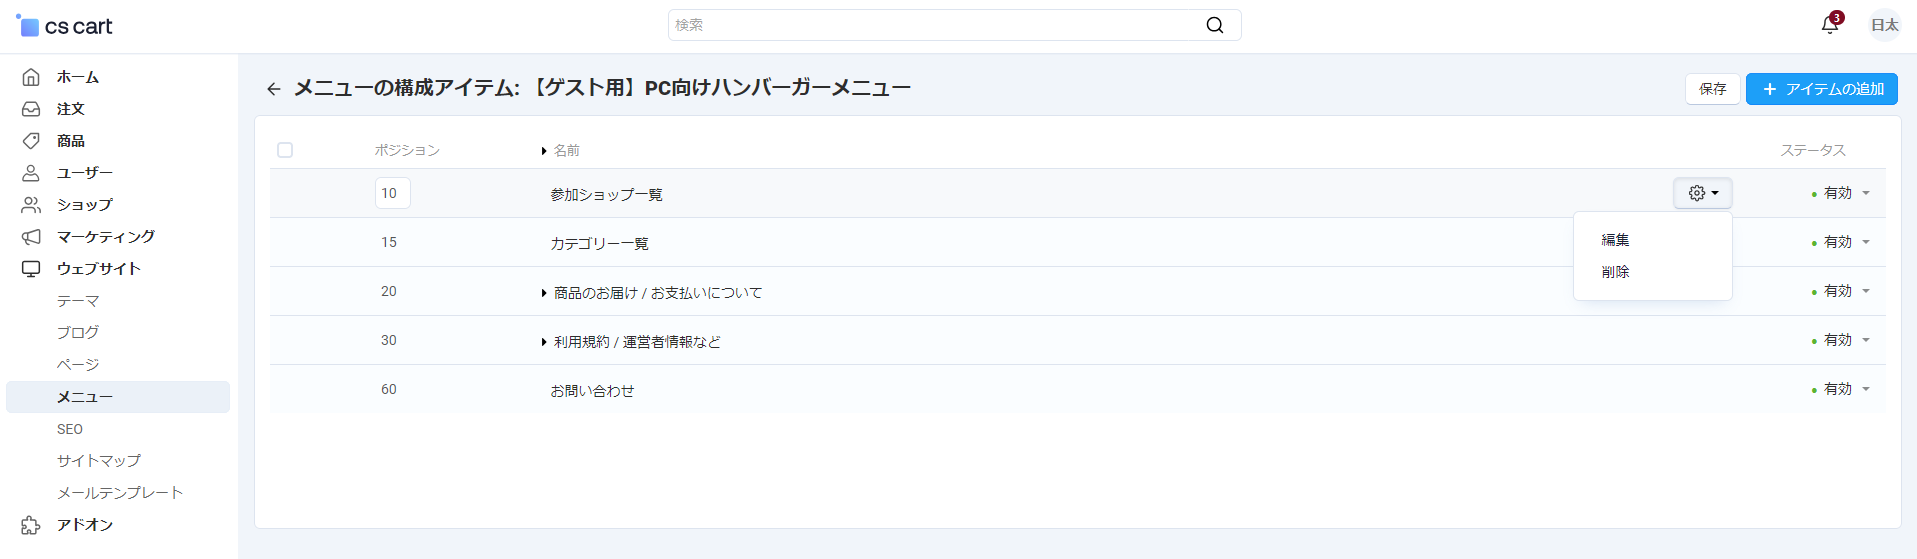Click the position field showing 10
The width and height of the screenshot is (1917, 559).
click(392, 193)
